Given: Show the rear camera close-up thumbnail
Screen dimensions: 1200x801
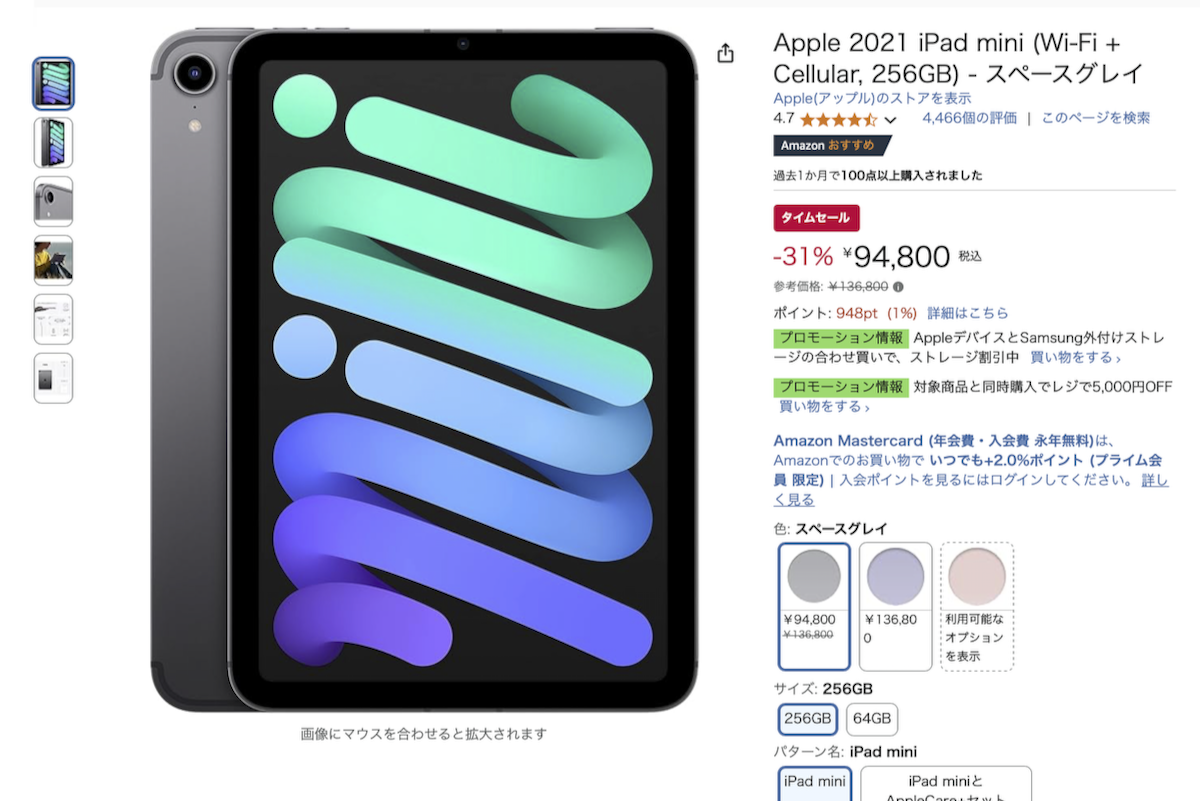Looking at the screenshot, I should (53, 201).
